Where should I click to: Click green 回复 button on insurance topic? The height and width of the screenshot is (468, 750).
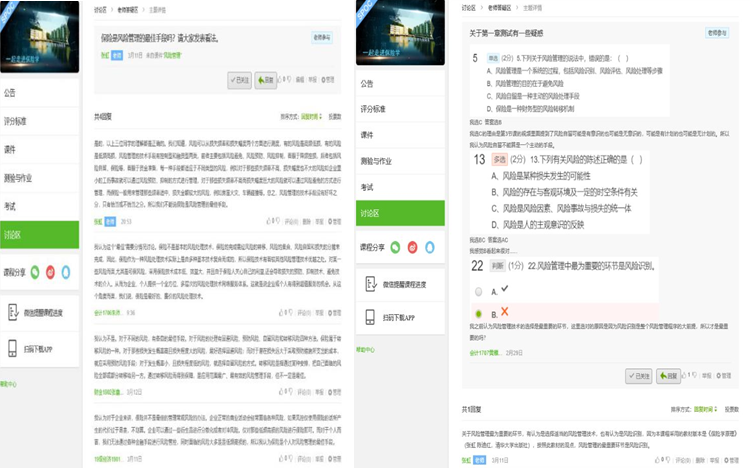265,81
